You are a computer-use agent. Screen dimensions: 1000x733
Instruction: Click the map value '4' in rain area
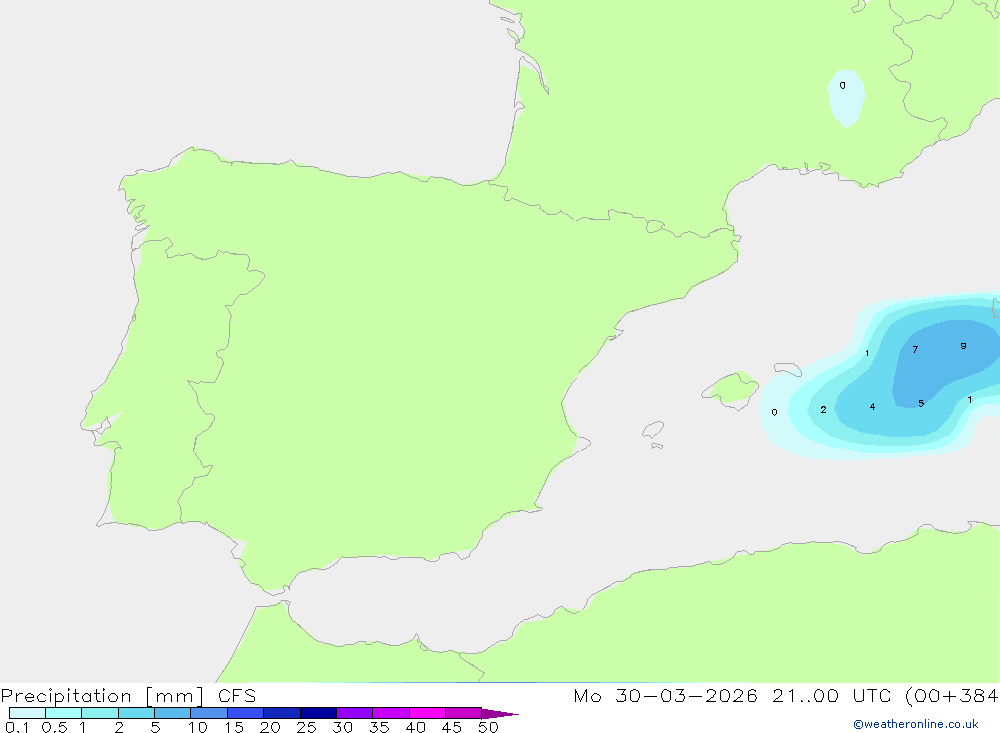tap(872, 406)
